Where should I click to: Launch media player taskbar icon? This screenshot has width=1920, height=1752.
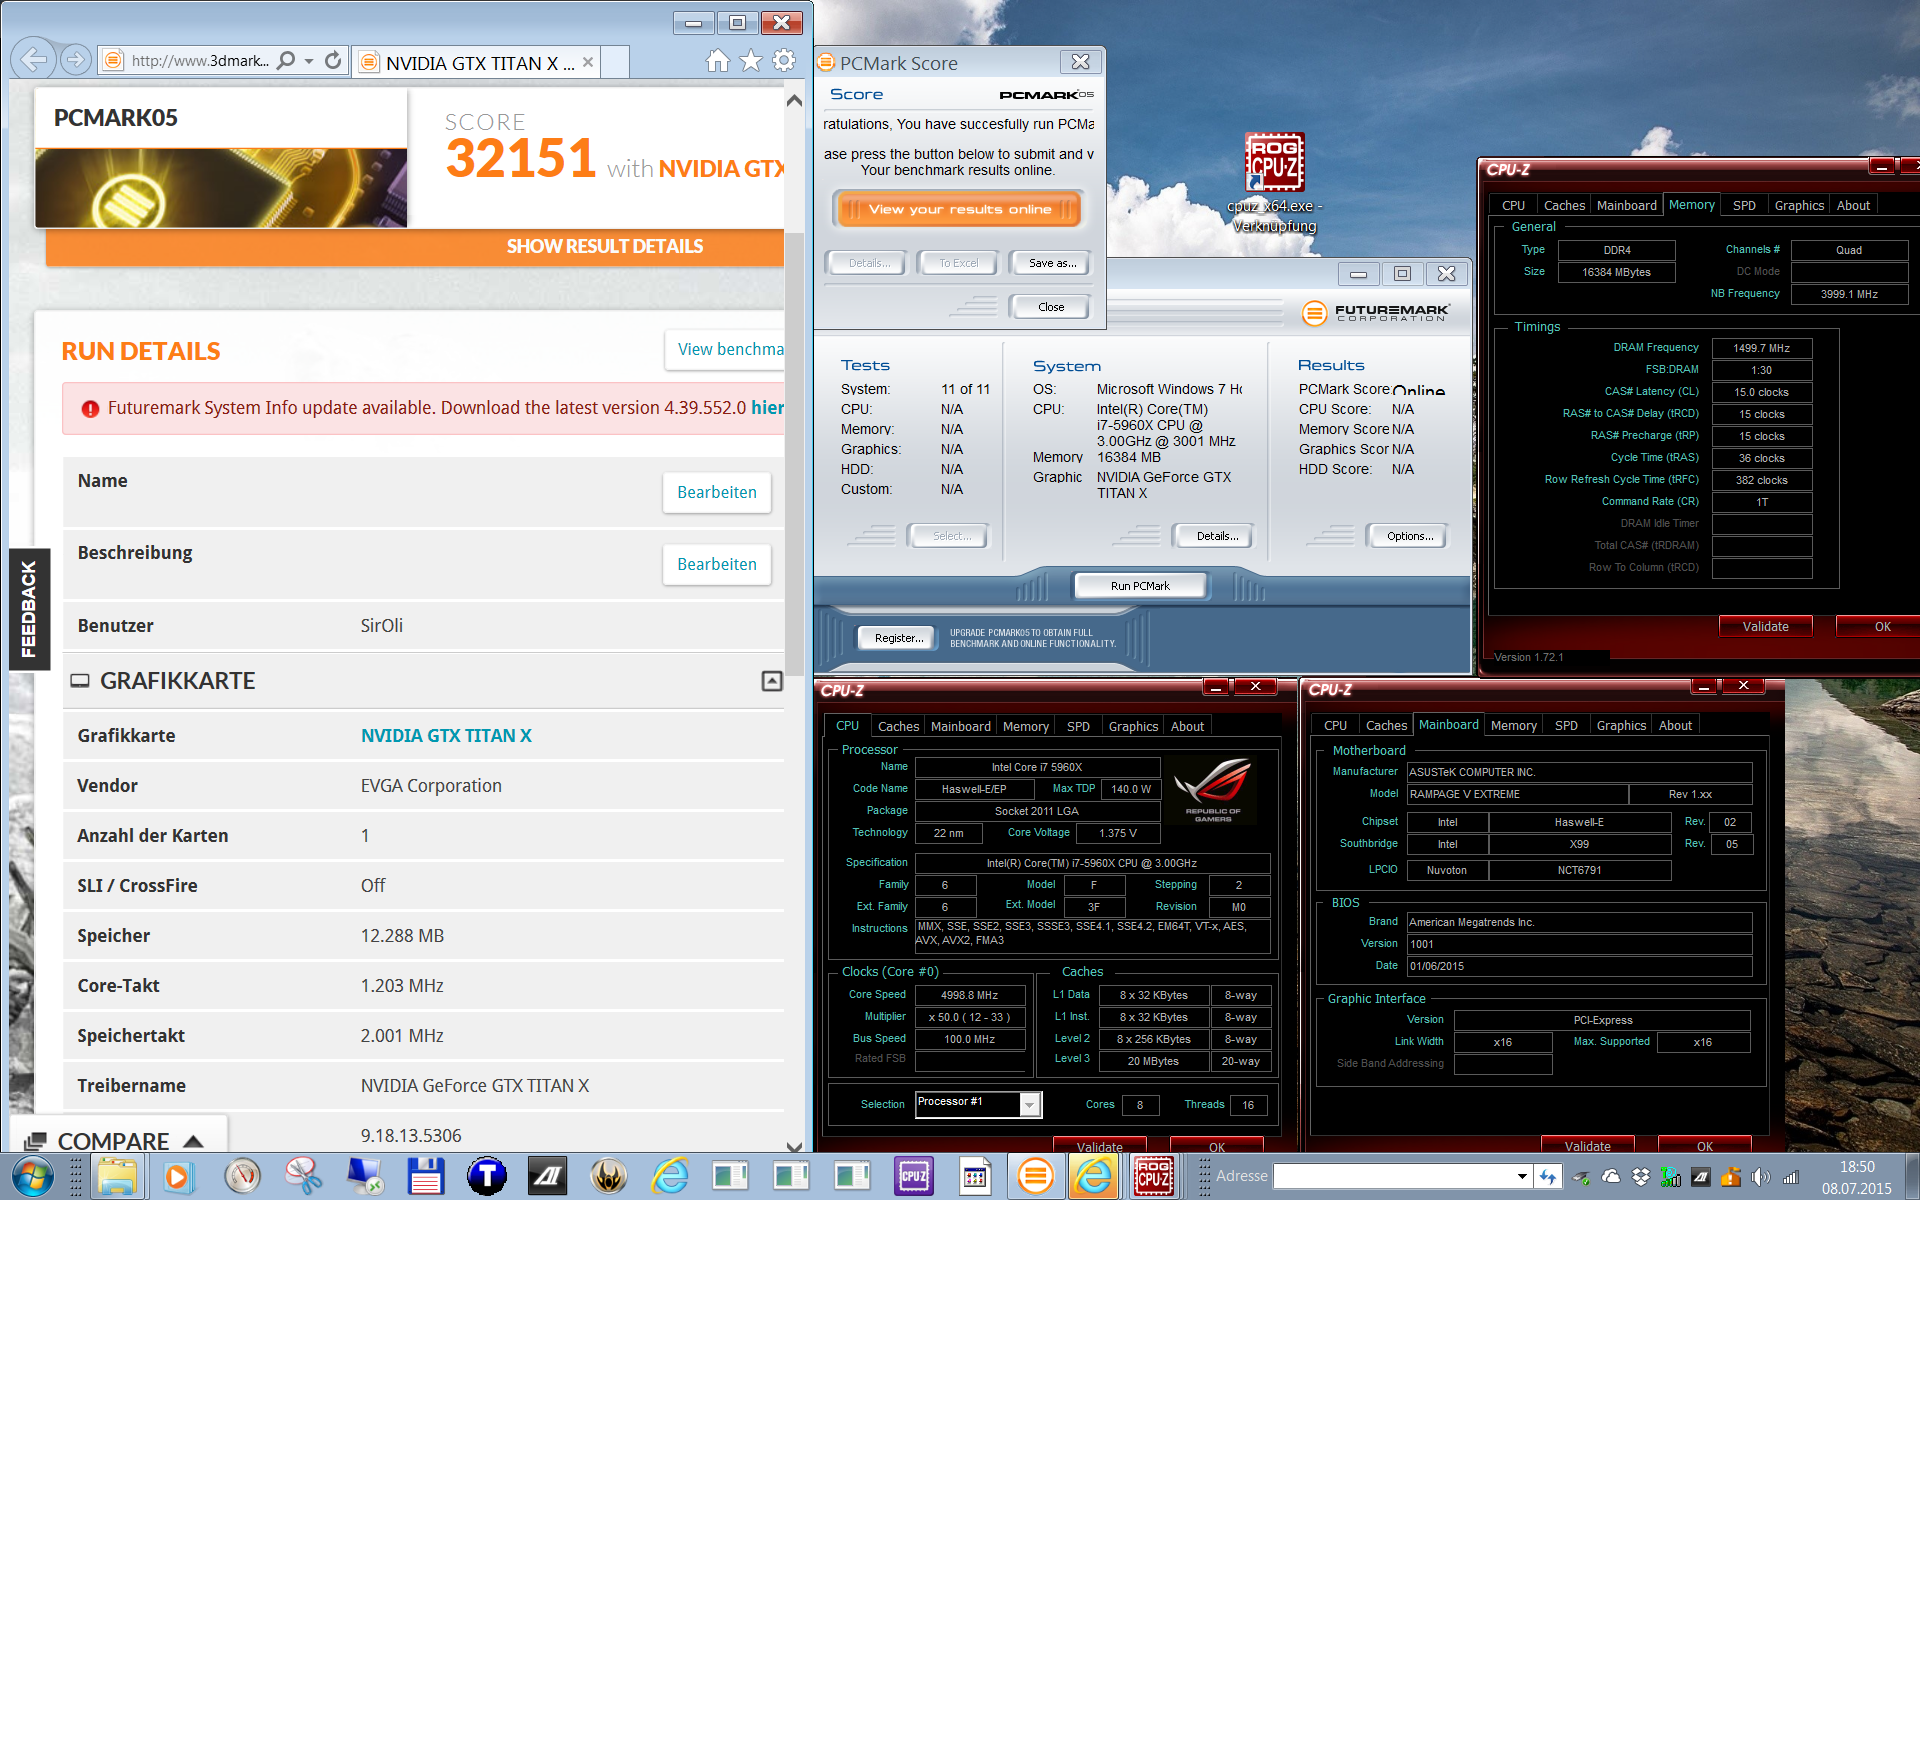[x=178, y=1176]
